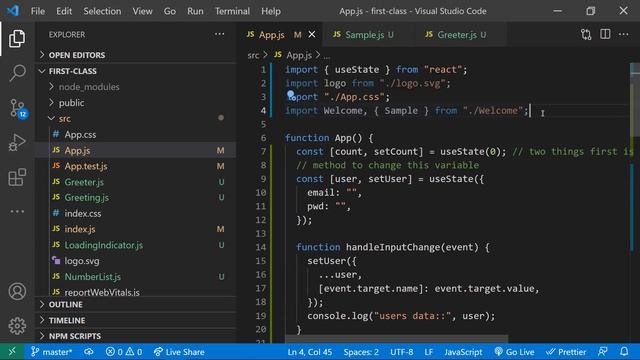640x360 pixels.
Task: Expand the Open Editors section
Action: [137, 55]
